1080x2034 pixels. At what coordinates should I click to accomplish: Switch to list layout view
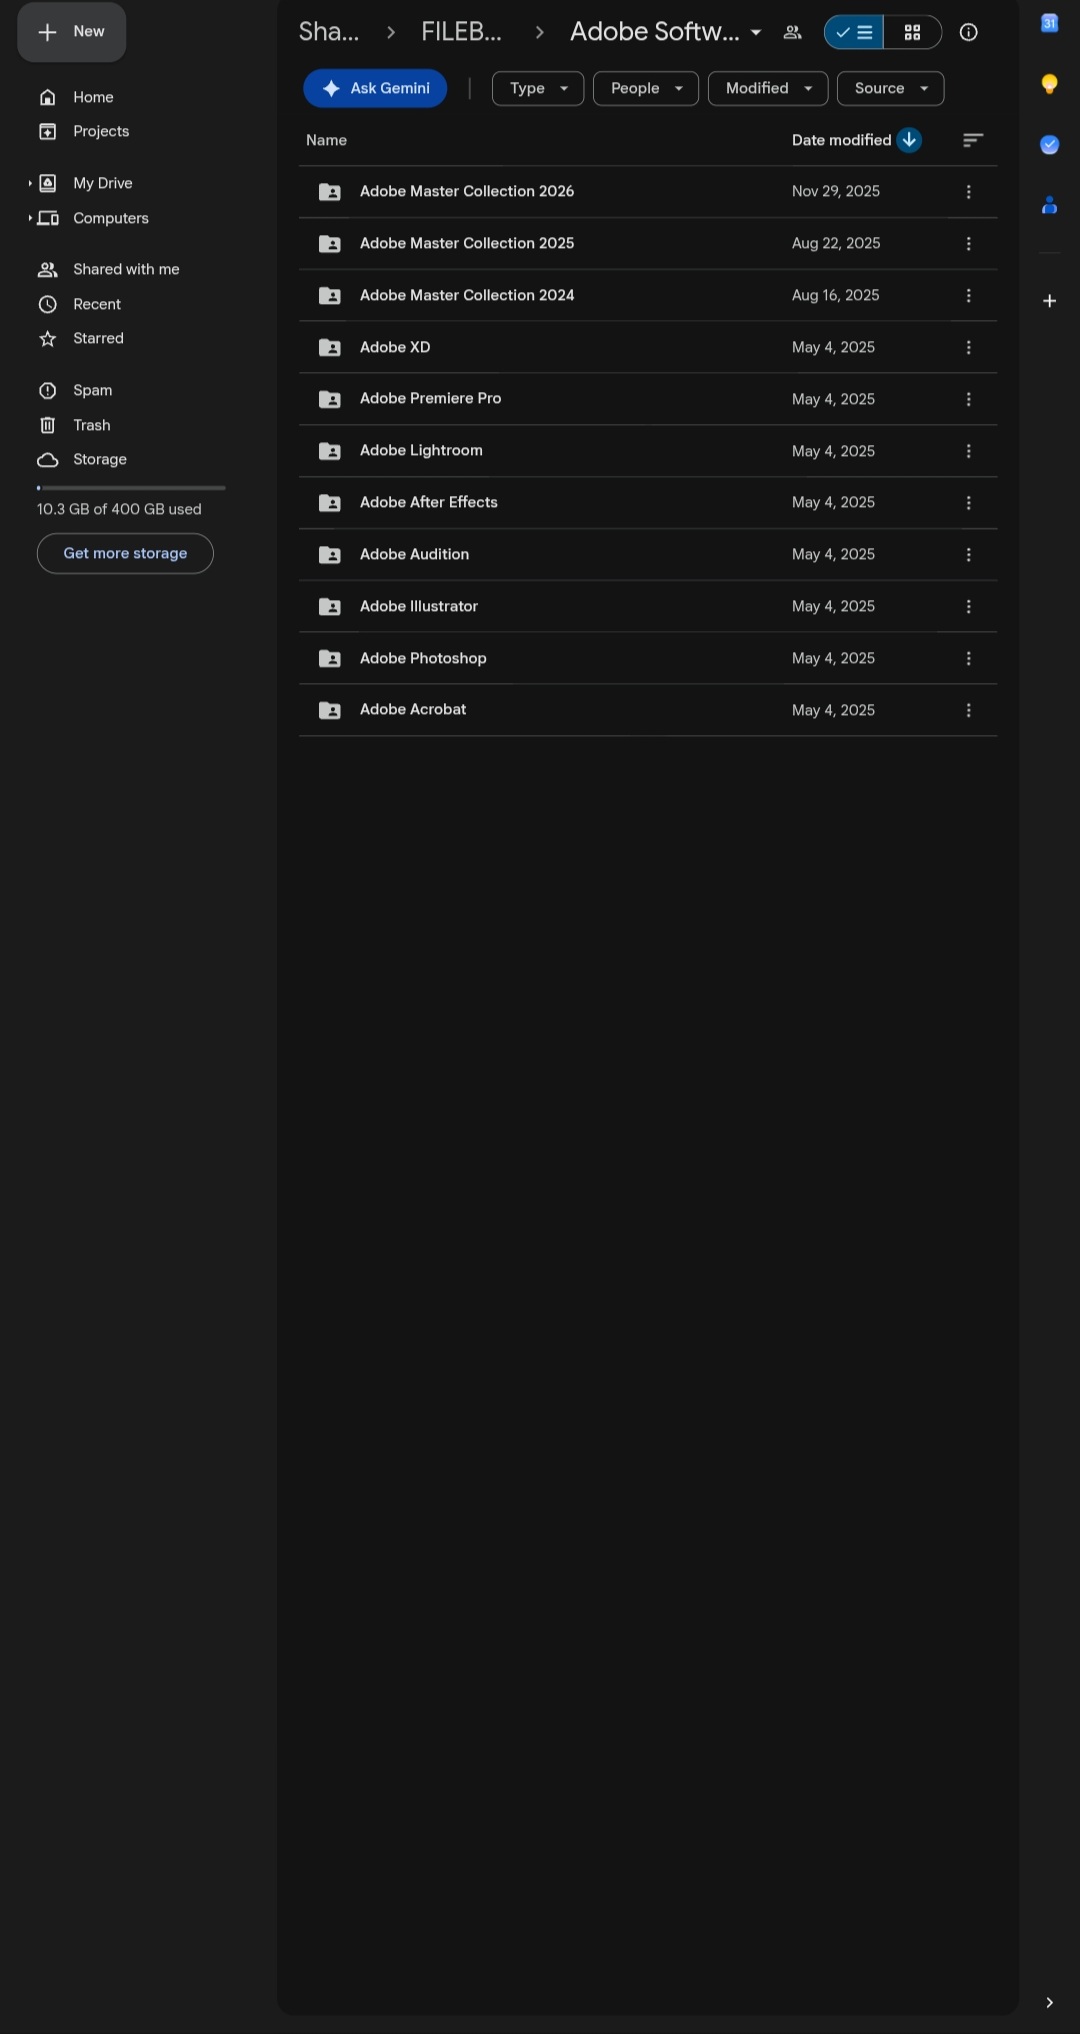coord(854,32)
